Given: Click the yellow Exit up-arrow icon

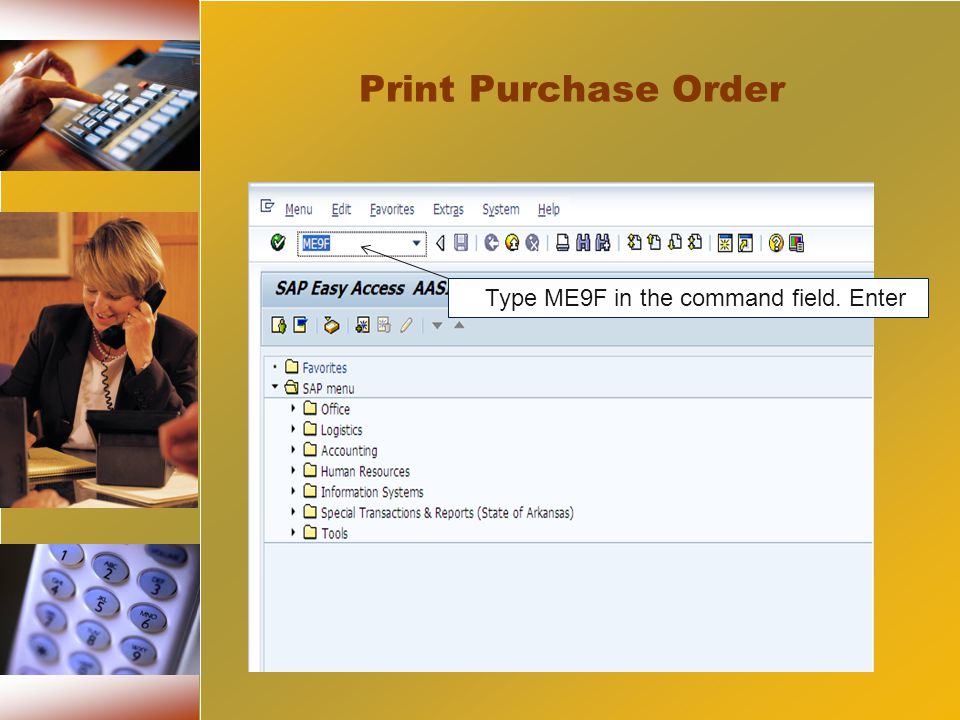Looking at the screenshot, I should [512, 243].
